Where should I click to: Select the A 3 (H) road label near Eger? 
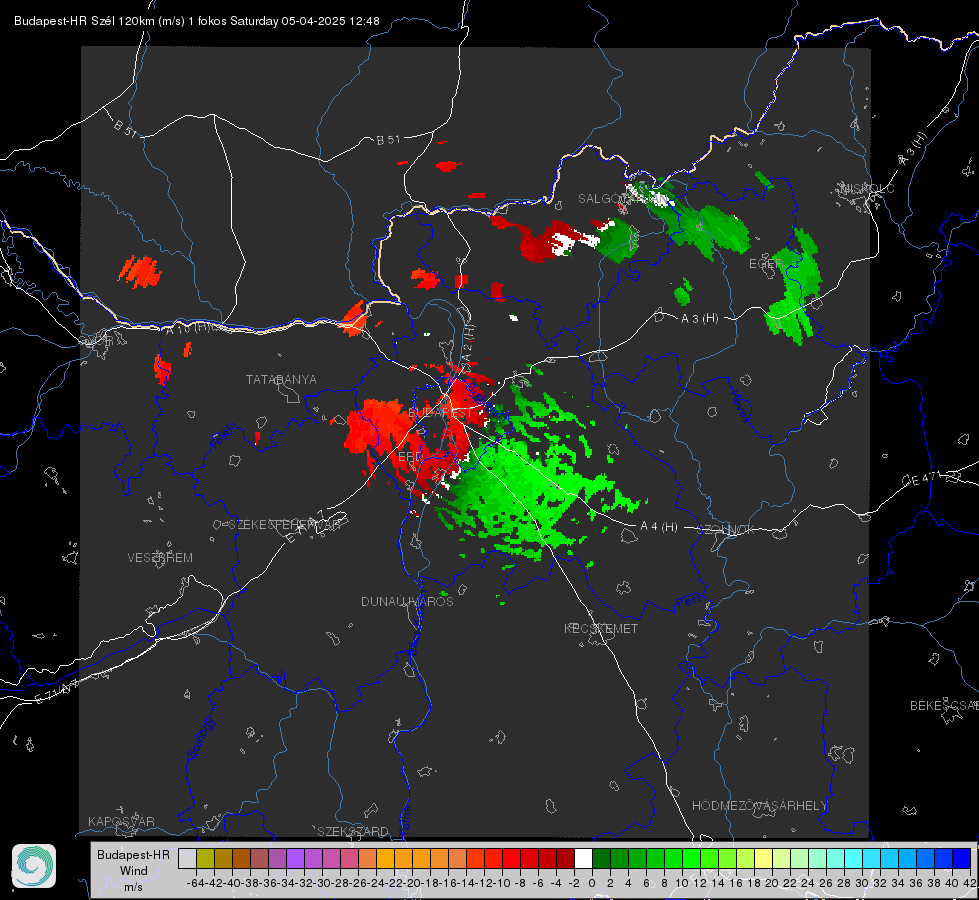pos(699,319)
